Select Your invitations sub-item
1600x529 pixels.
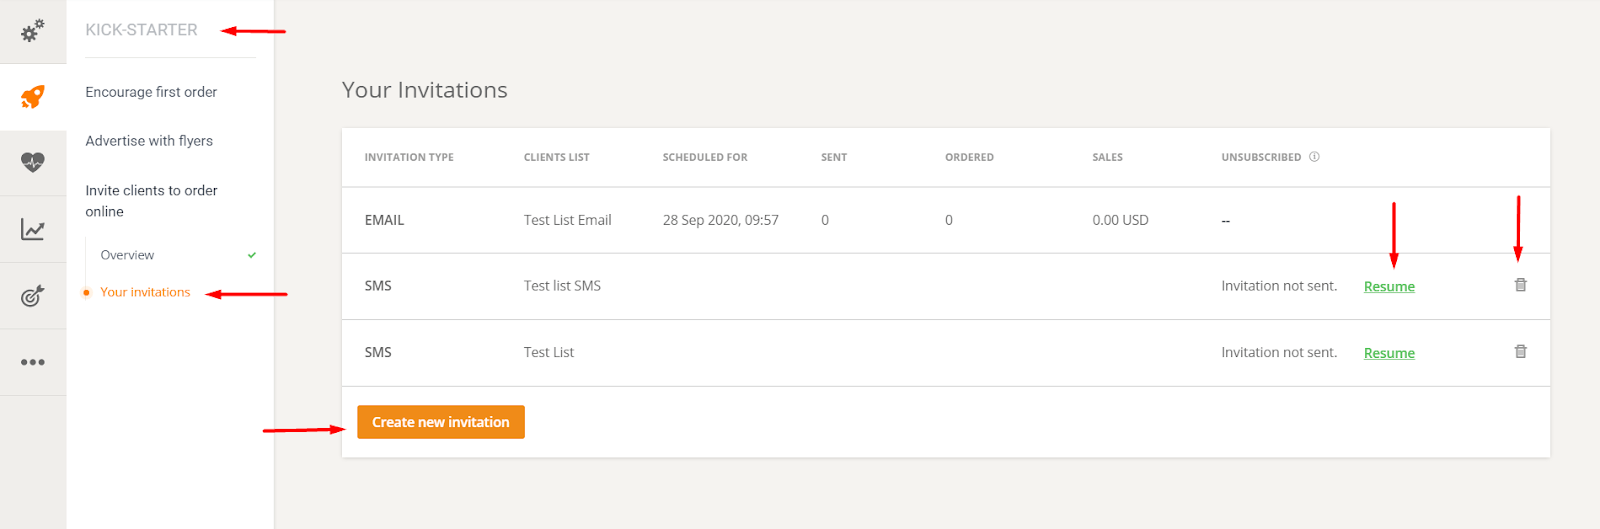tap(145, 292)
